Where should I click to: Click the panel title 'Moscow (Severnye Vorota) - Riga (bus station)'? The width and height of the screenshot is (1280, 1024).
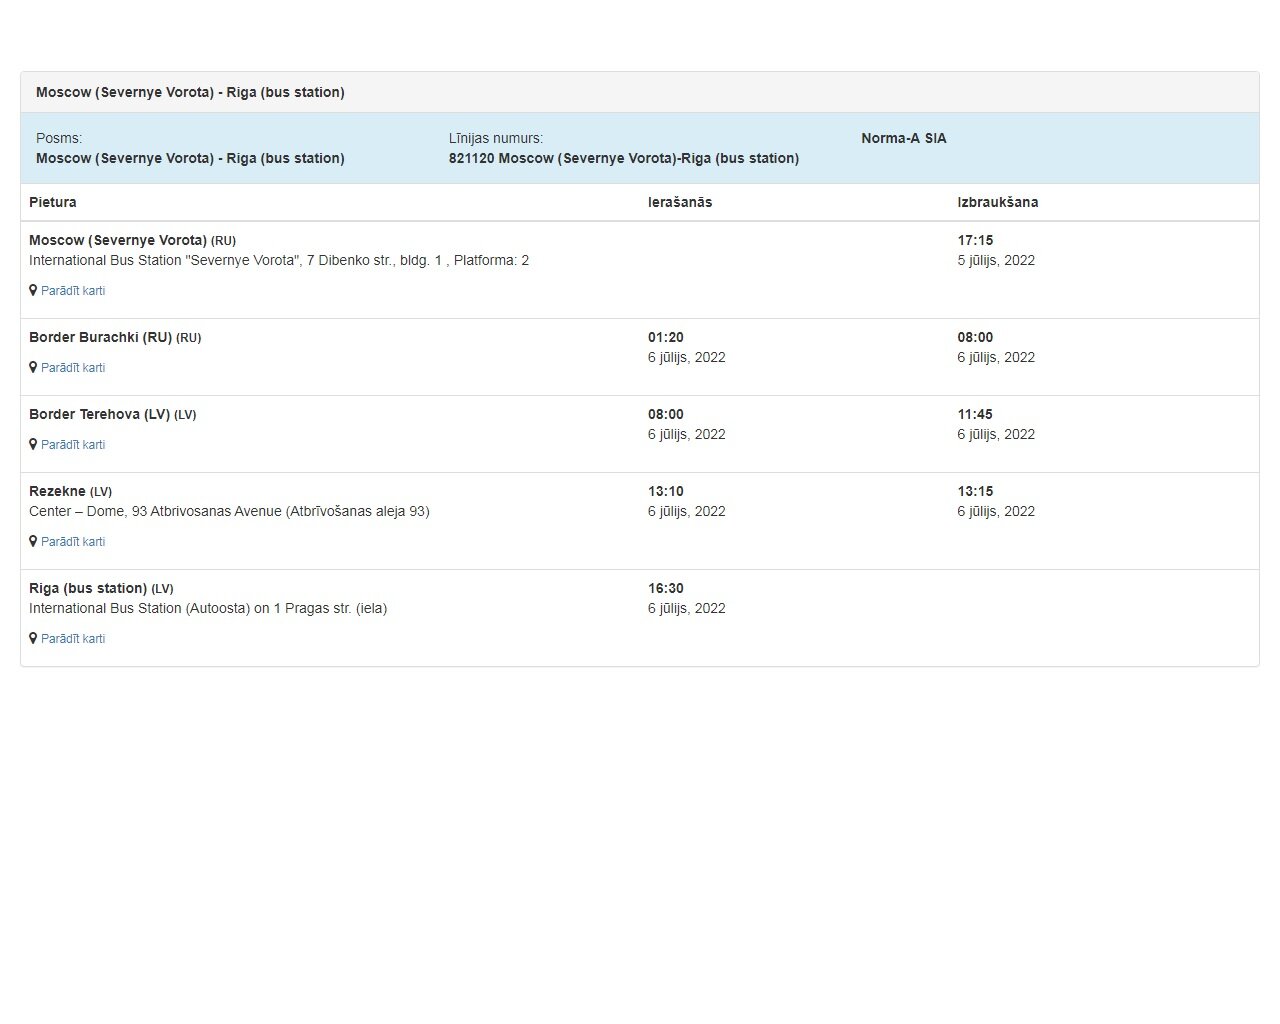(190, 92)
